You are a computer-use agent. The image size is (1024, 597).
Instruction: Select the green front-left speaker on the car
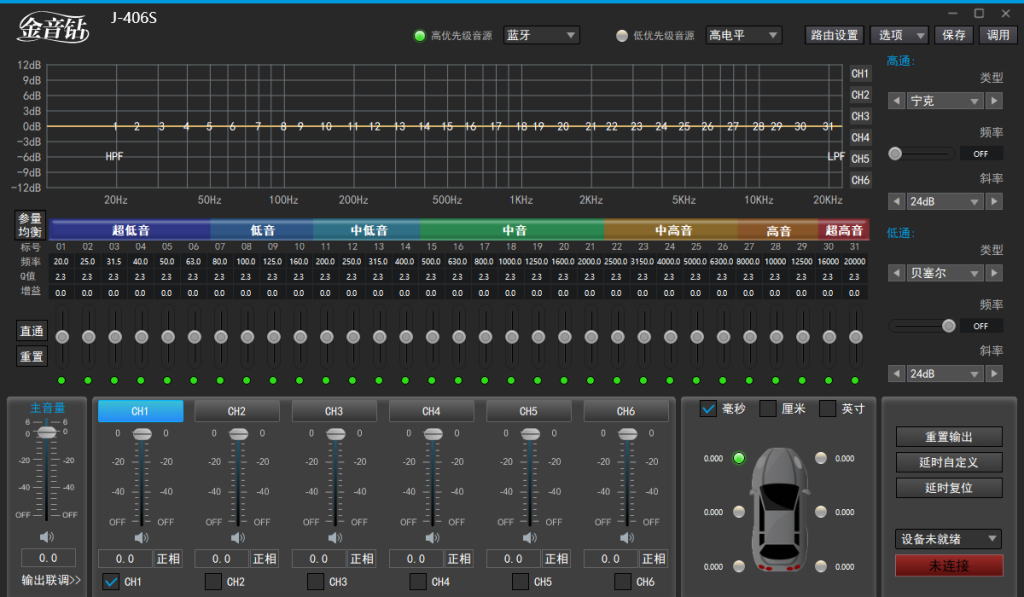click(x=739, y=458)
